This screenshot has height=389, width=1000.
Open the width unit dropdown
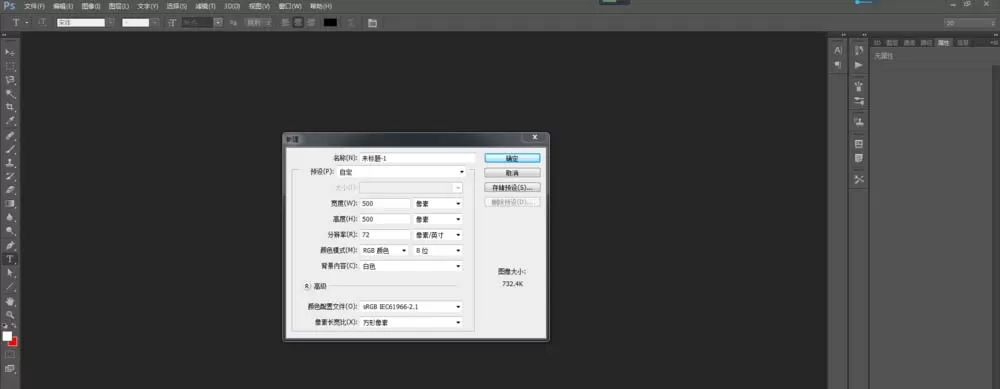pyautogui.click(x=438, y=203)
